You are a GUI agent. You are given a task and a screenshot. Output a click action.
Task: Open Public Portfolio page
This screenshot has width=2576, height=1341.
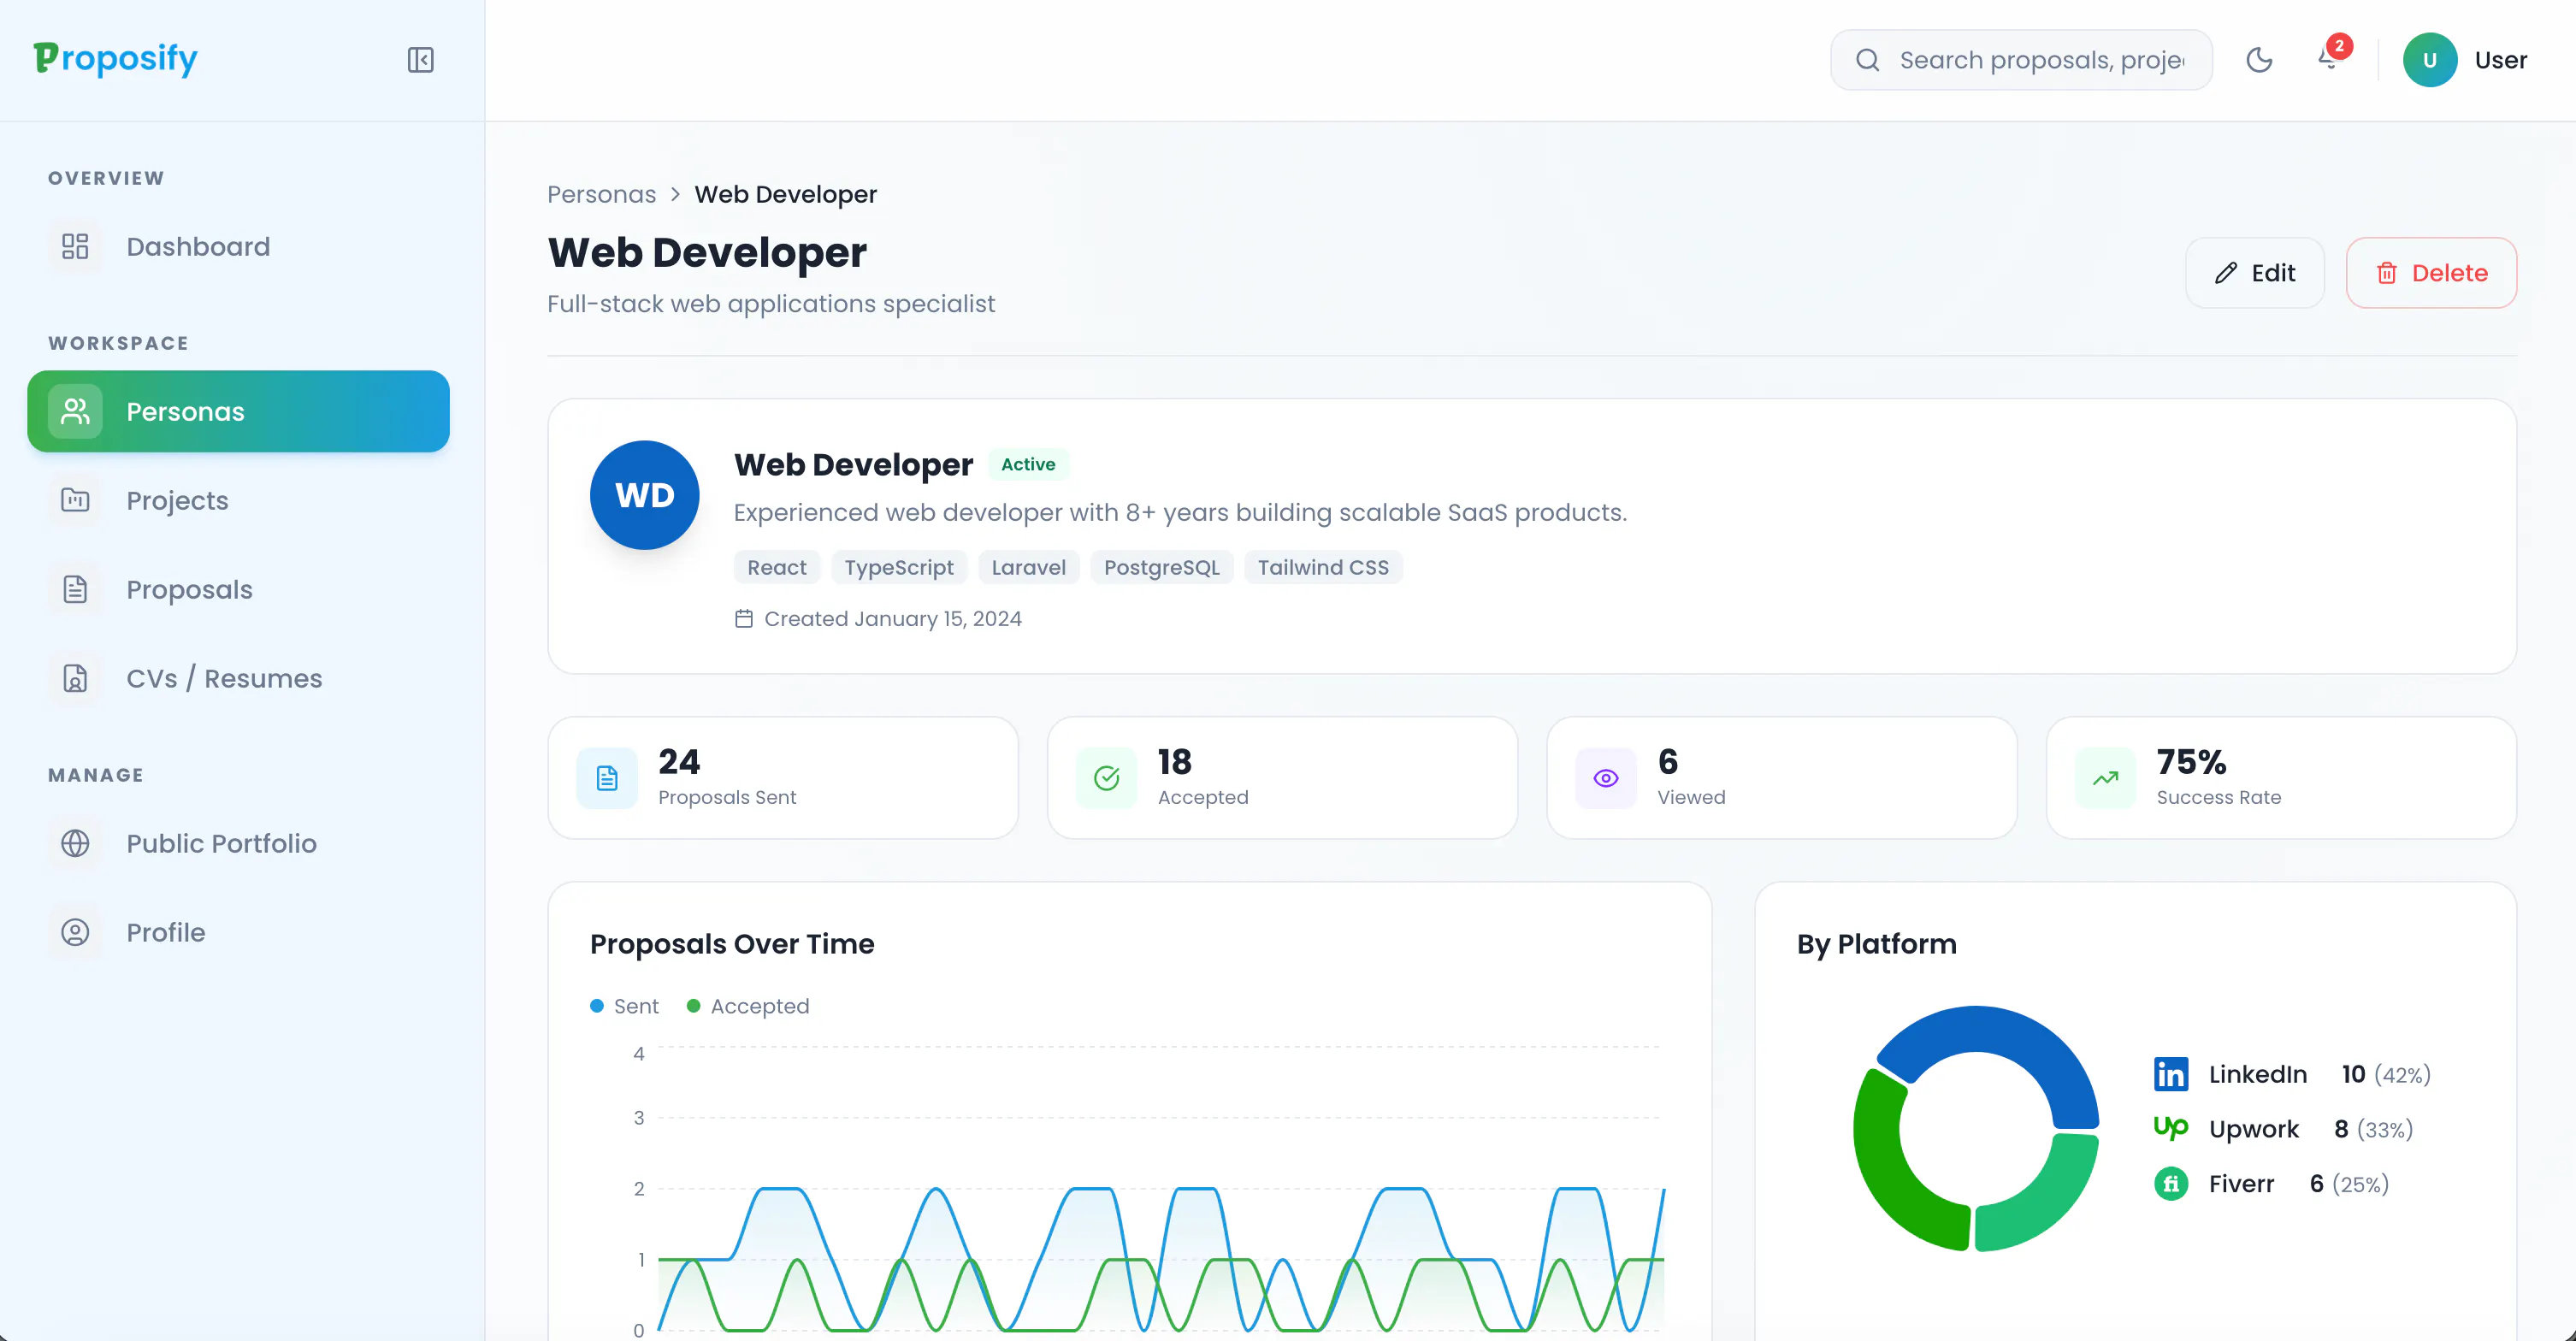pos(238,843)
